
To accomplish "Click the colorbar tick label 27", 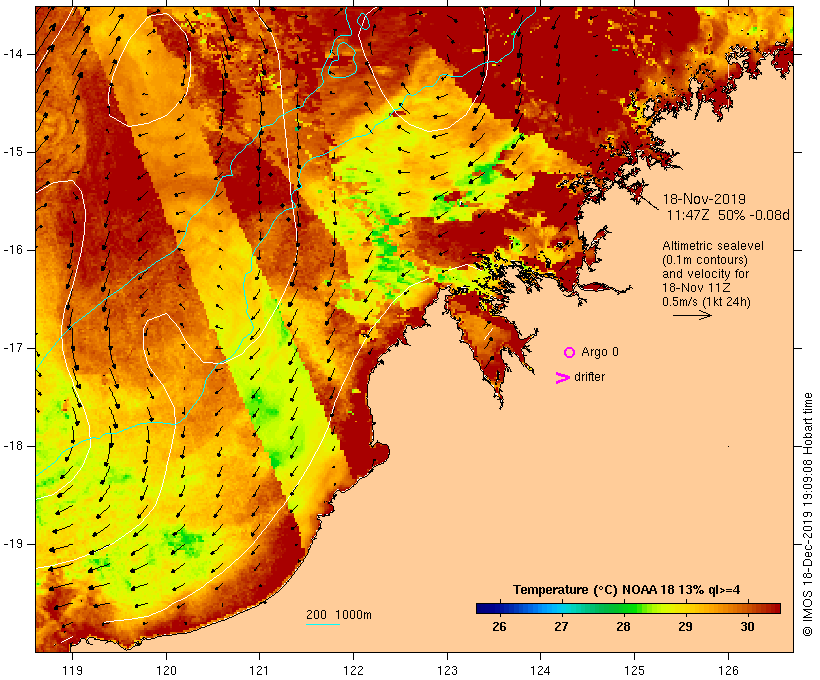I will tap(561, 627).
